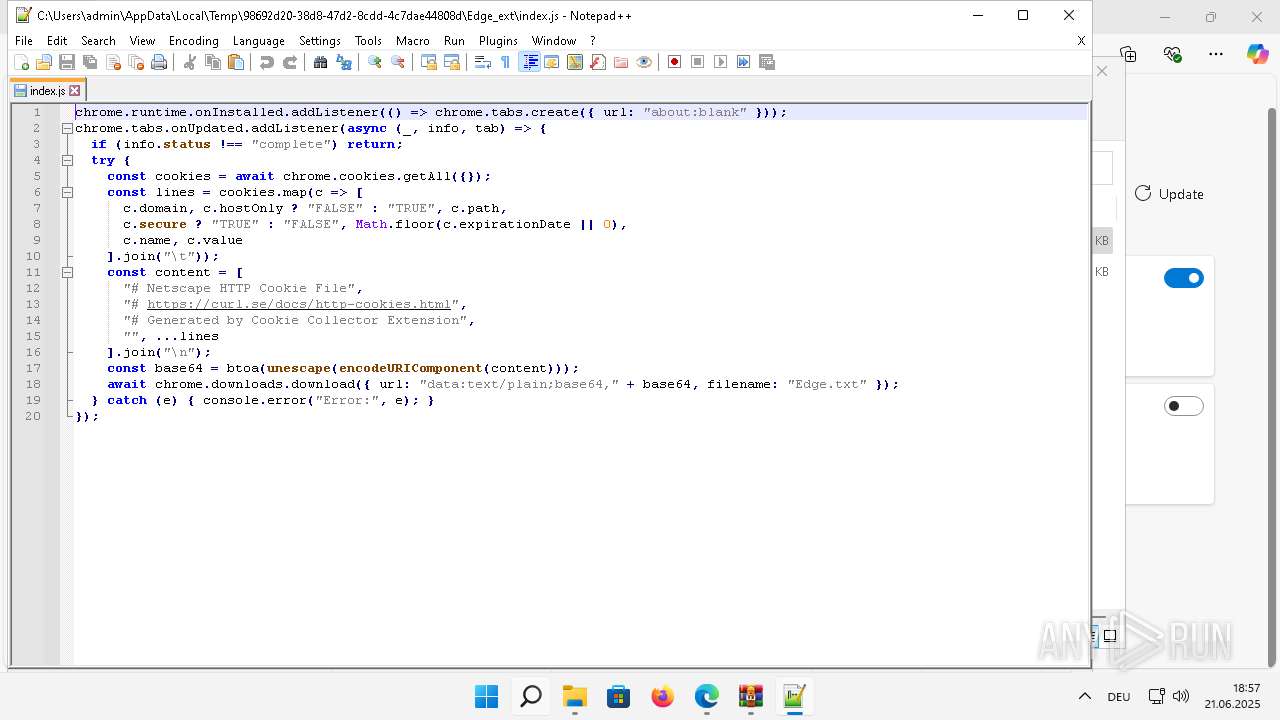Toggle Show all characters pilcrow button
The image size is (1280, 720).
point(506,62)
